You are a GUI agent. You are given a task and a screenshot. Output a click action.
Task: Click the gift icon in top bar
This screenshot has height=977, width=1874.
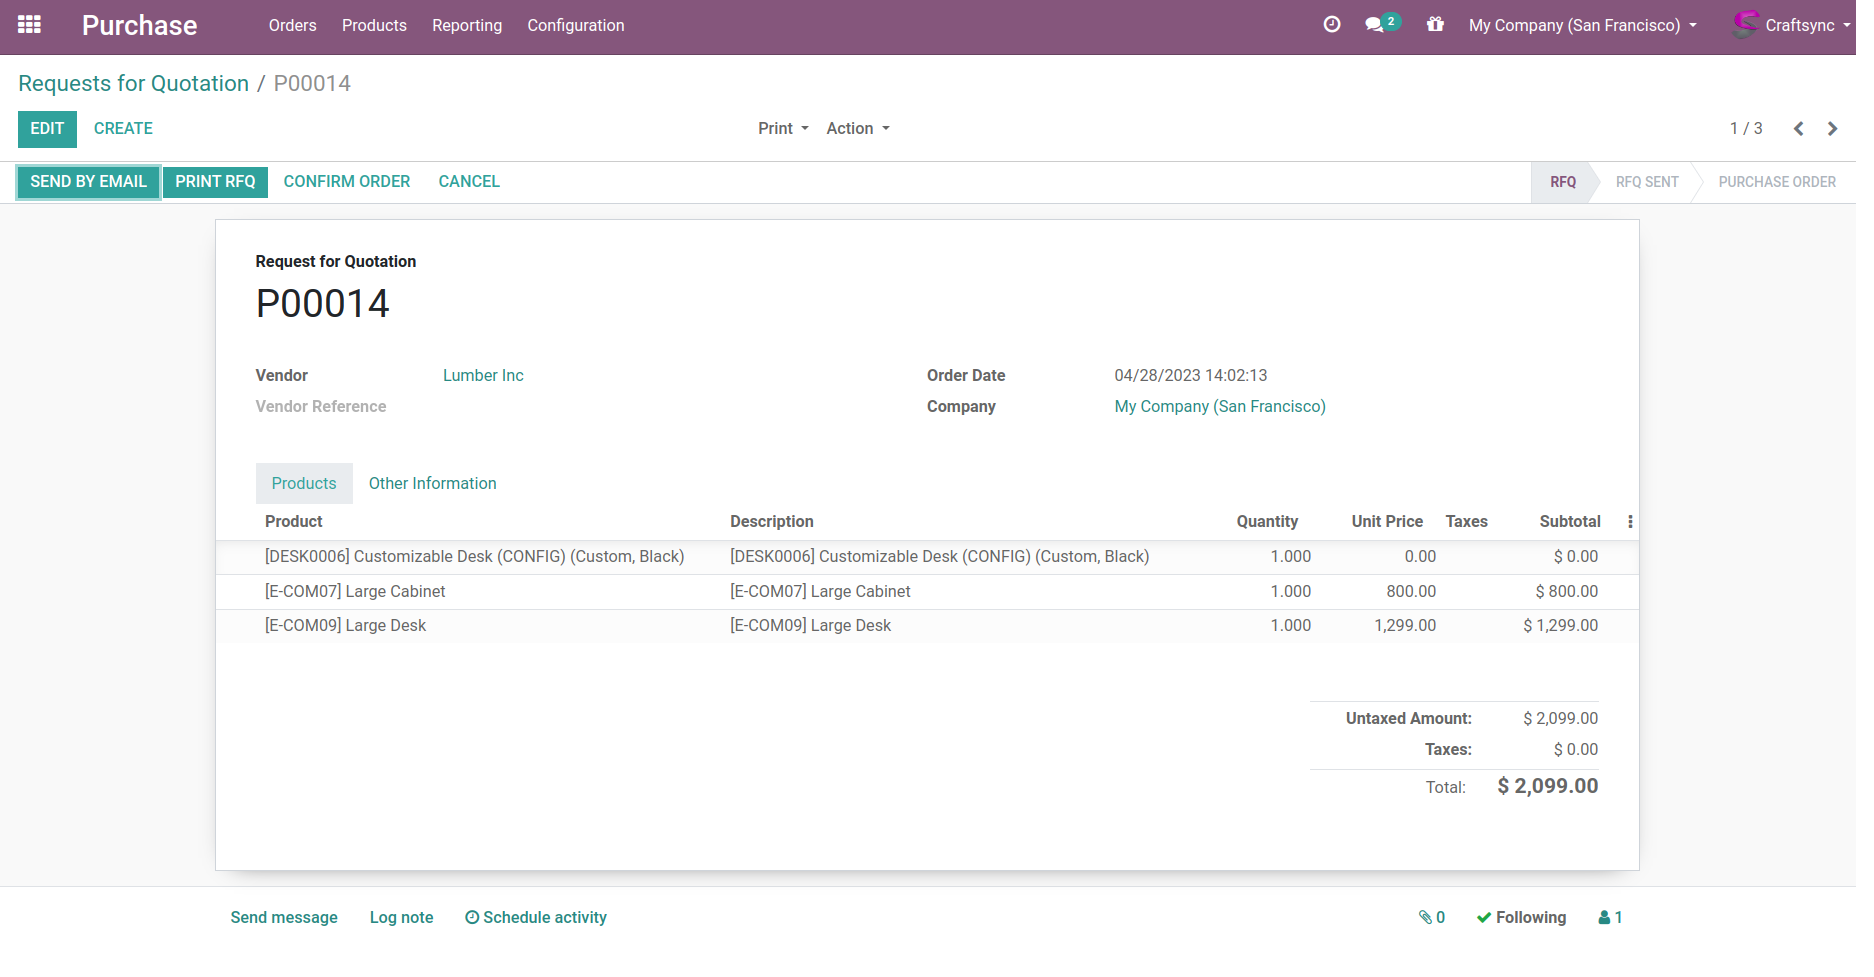coord(1435,25)
